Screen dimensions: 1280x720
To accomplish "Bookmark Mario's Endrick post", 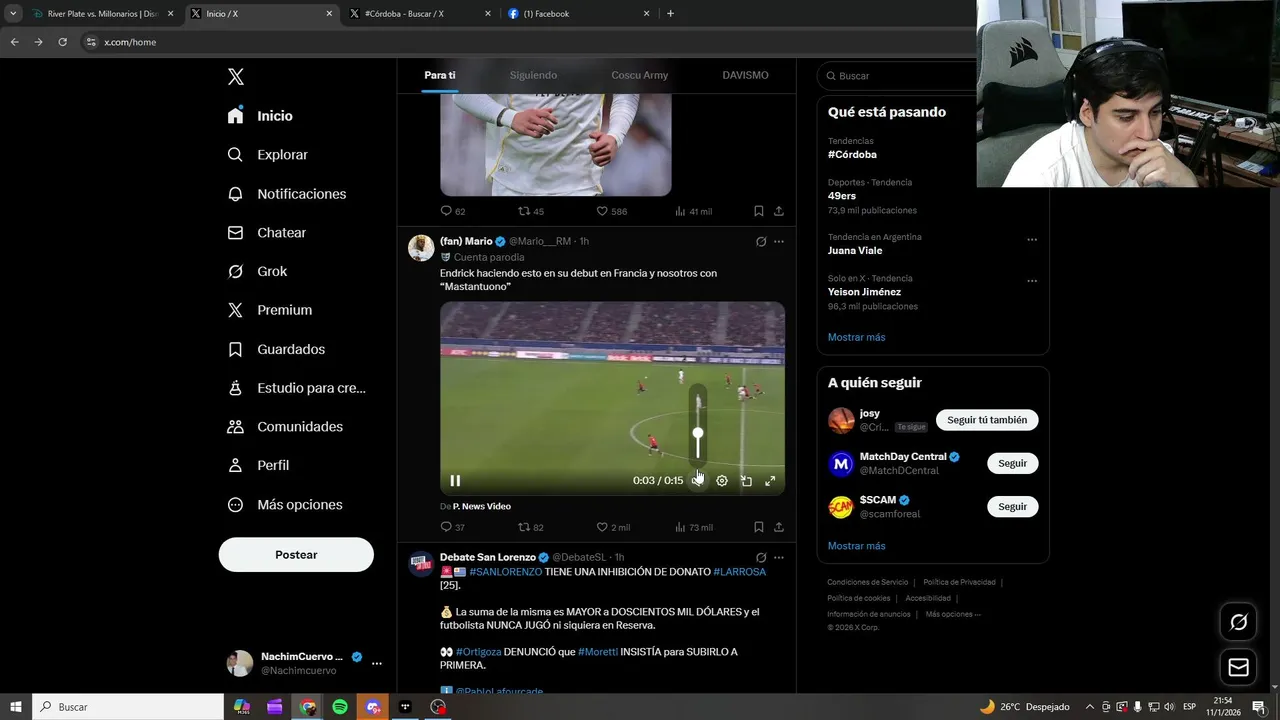I will tap(759, 527).
